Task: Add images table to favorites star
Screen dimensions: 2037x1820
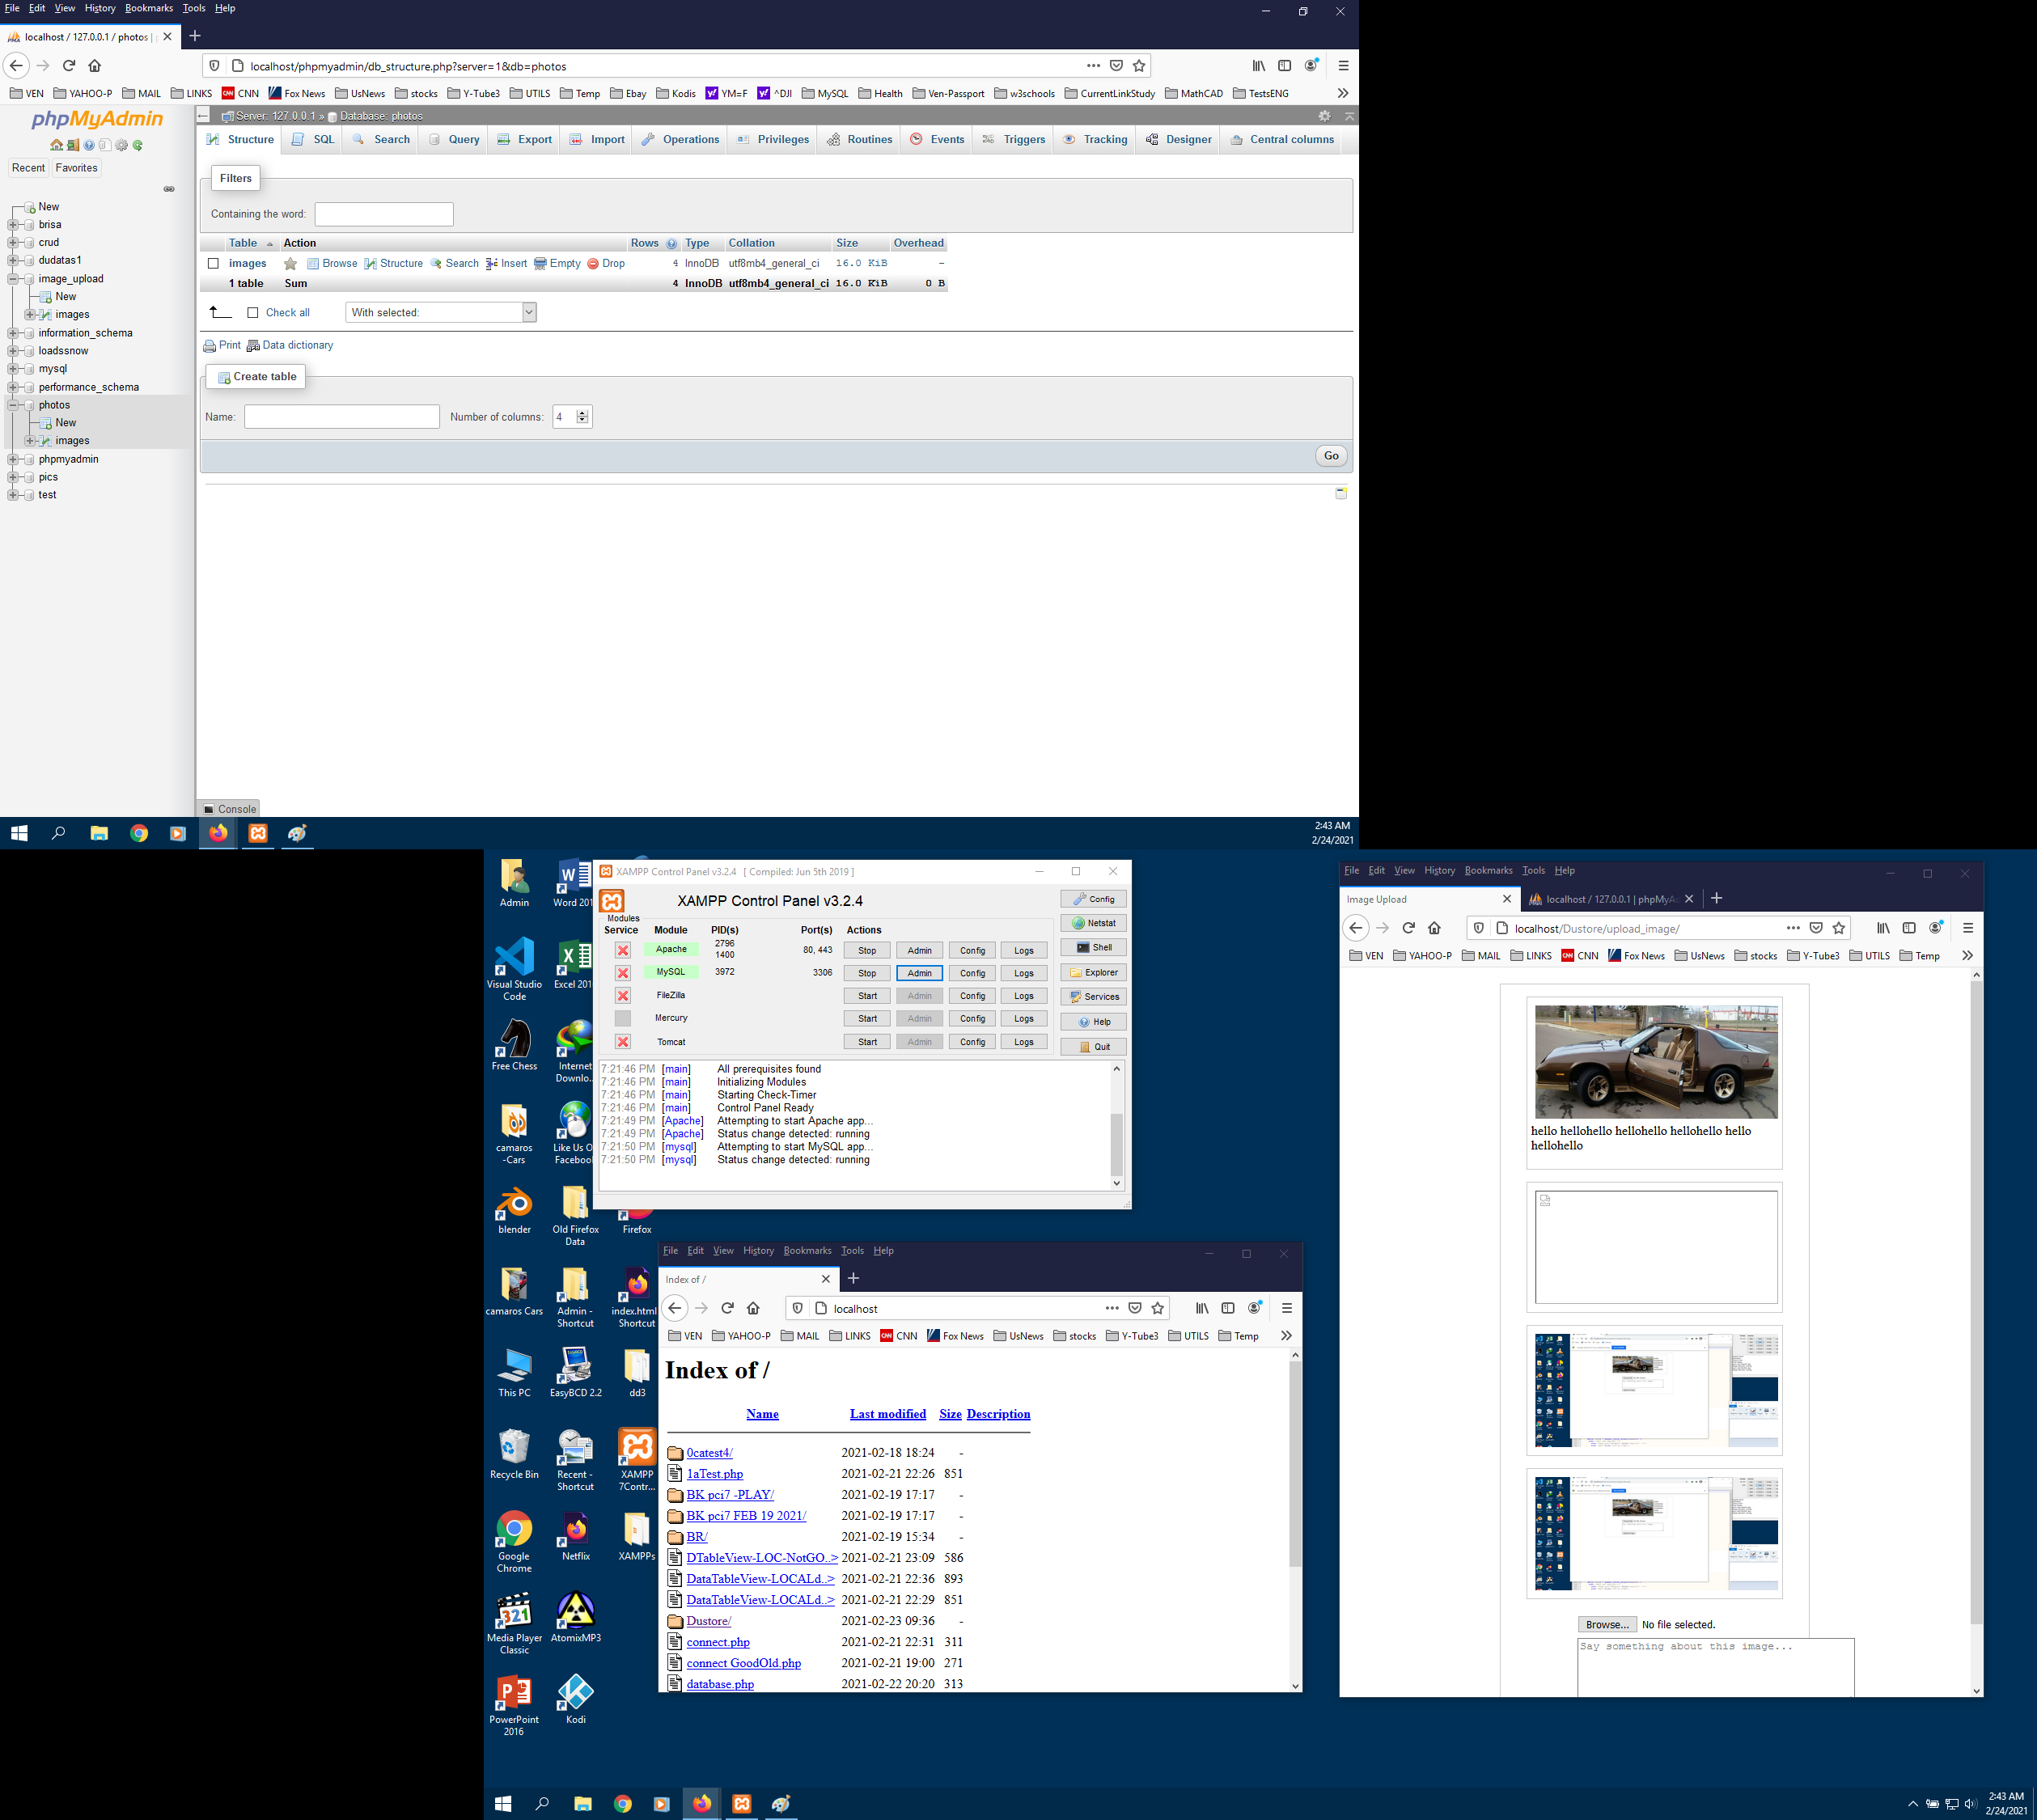Action: 290,264
